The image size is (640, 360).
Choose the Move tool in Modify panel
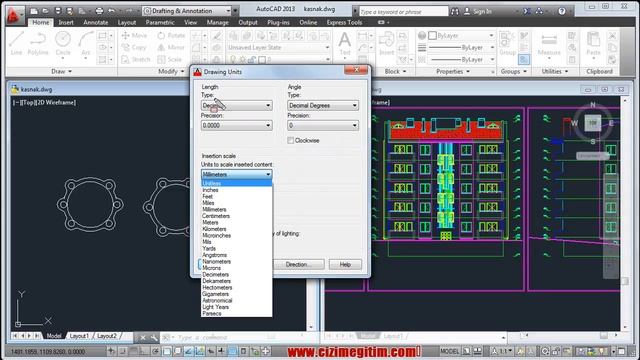pos(134,36)
